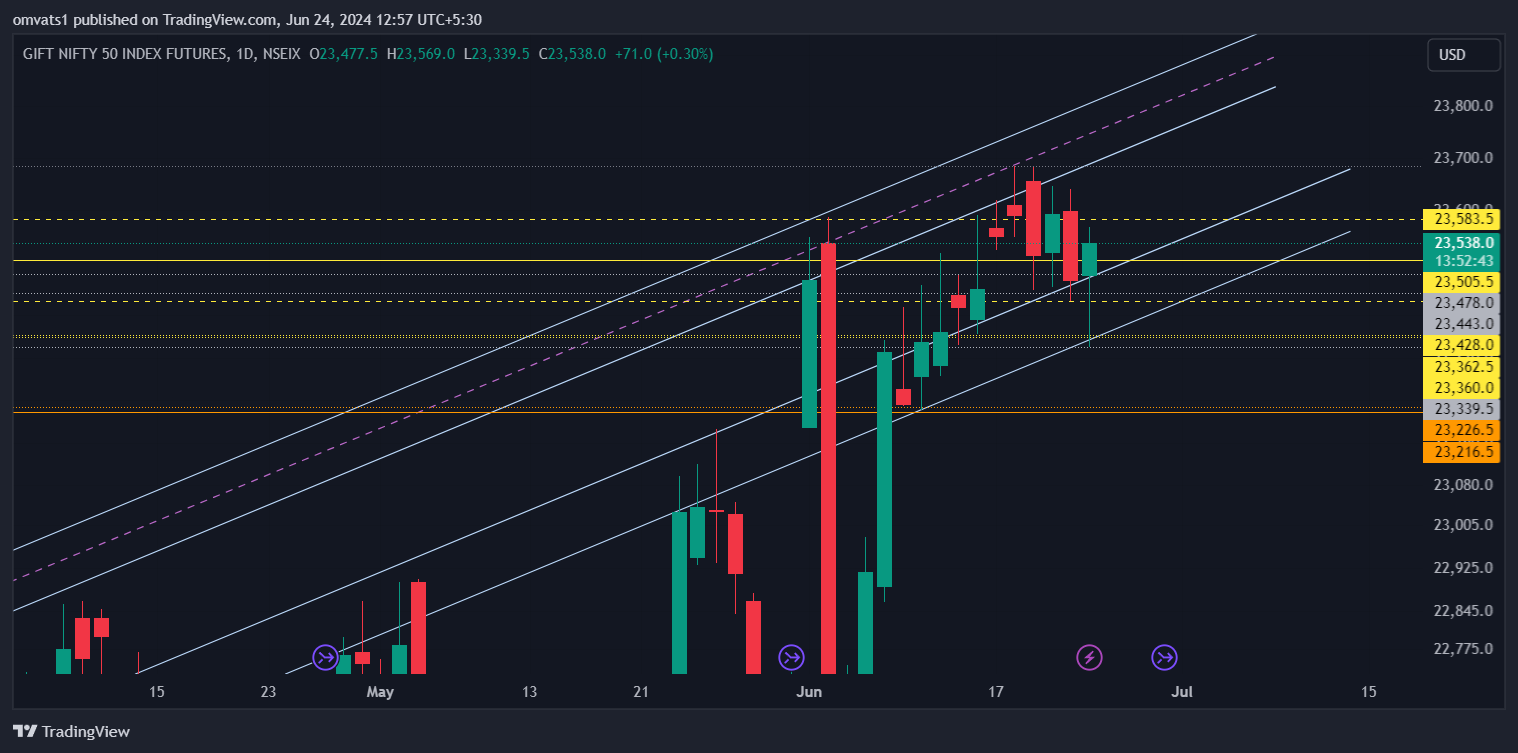Click the May label on time axis
Image resolution: width=1518 pixels, height=753 pixels.
pos(380,692)
